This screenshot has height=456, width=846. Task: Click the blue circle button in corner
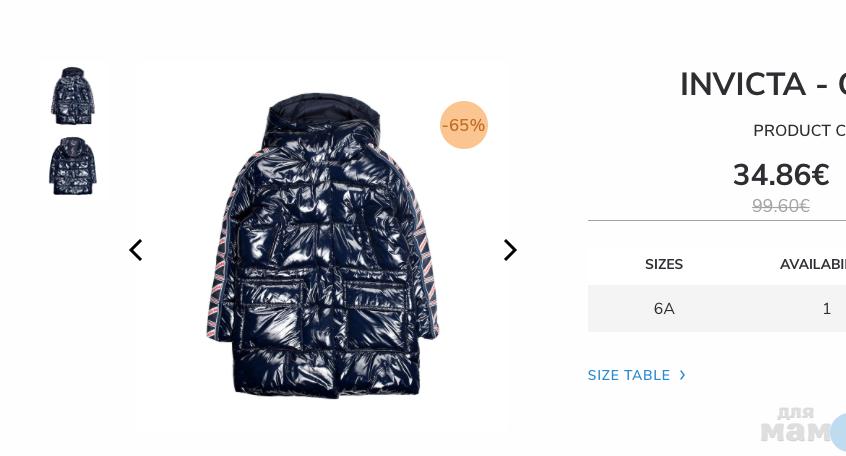pos(838,433)
